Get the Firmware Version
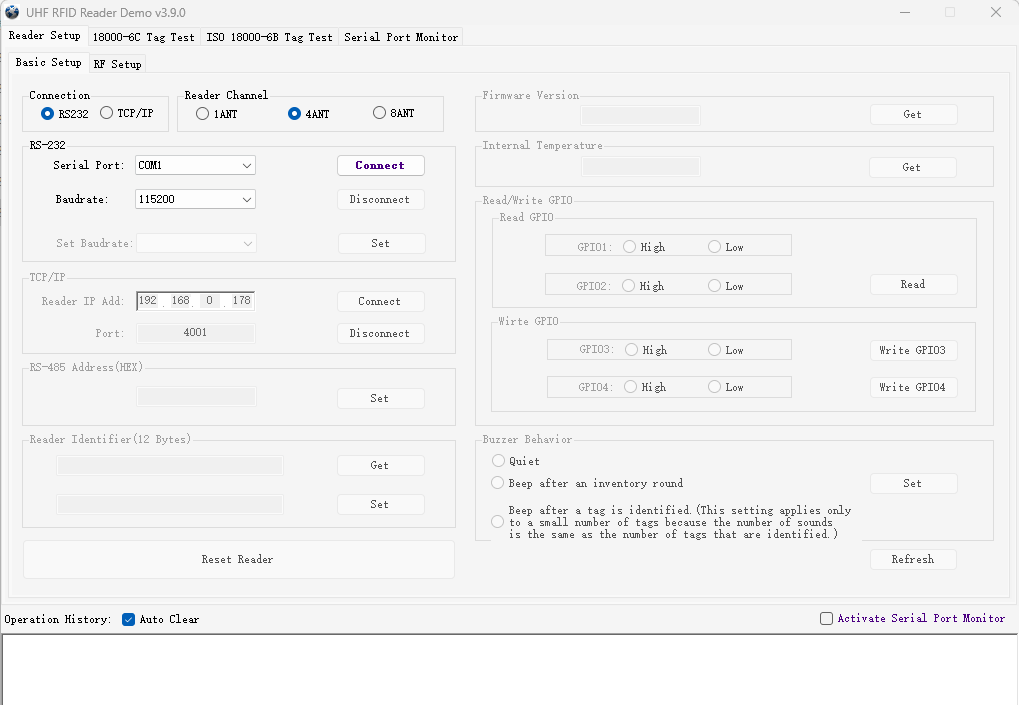Viewport: 1019px width, 705px height. tap(913, 114)
